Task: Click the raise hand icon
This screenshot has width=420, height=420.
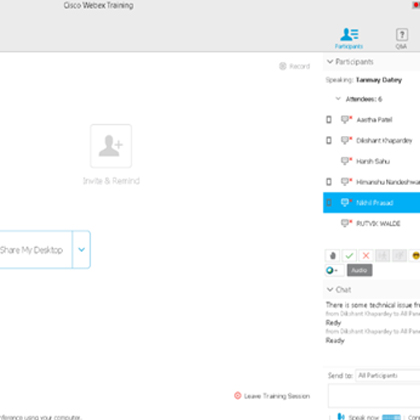Action: pos(332,256)
